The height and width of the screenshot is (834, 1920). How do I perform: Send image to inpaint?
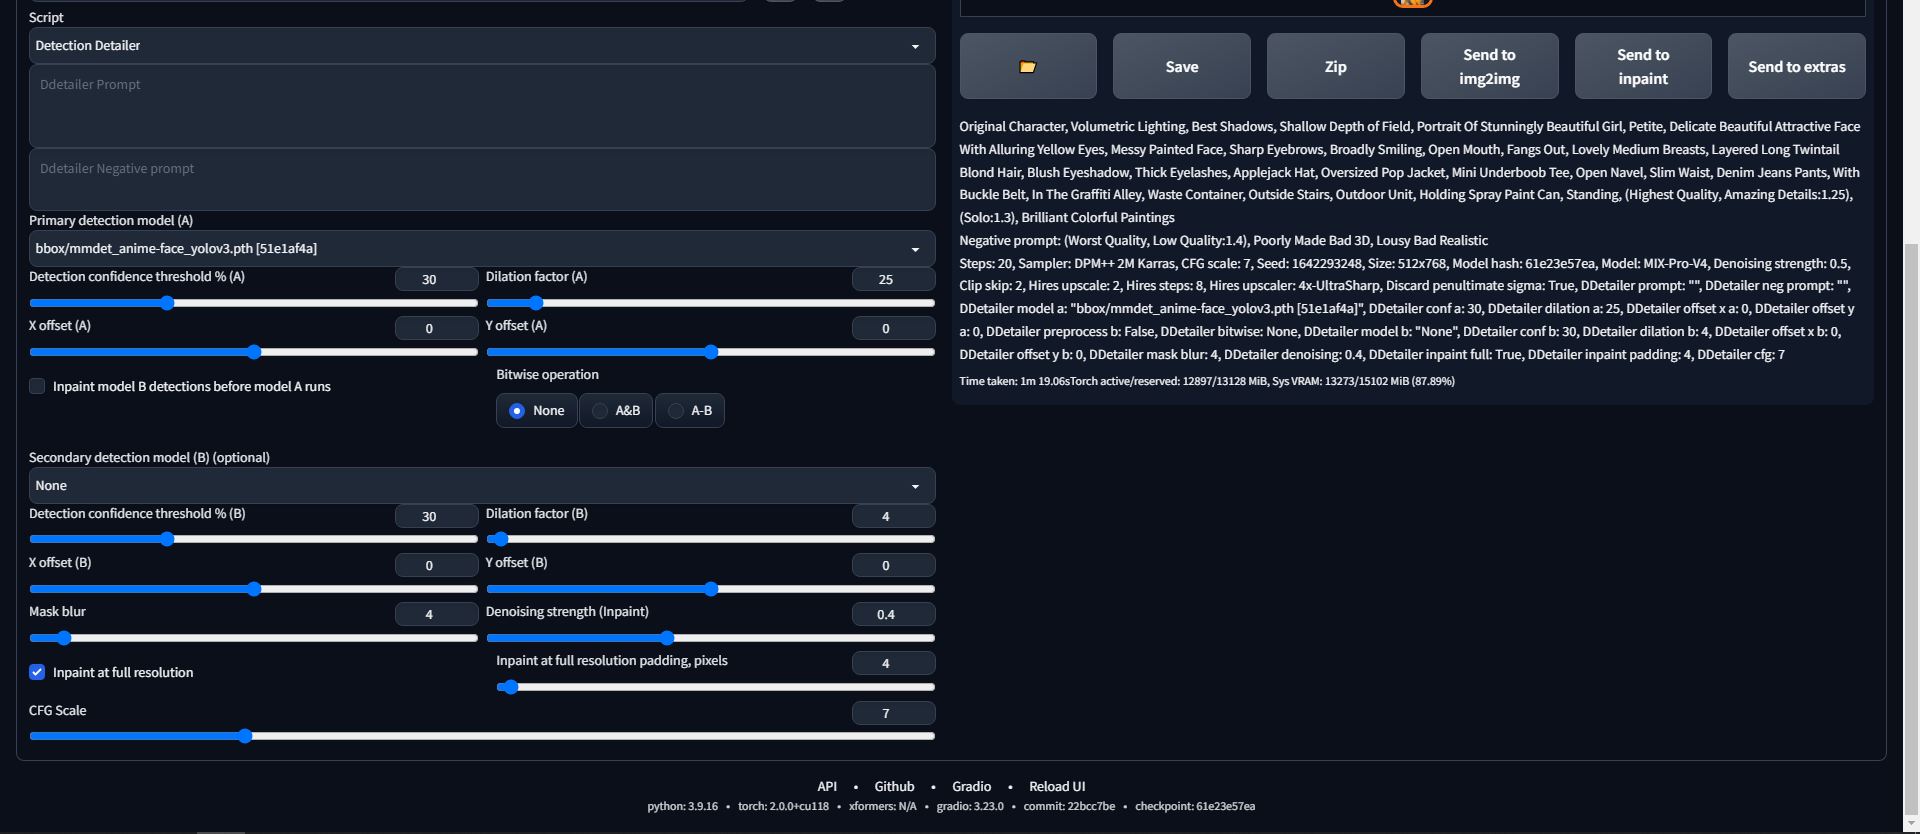(x=1643, y=66)
